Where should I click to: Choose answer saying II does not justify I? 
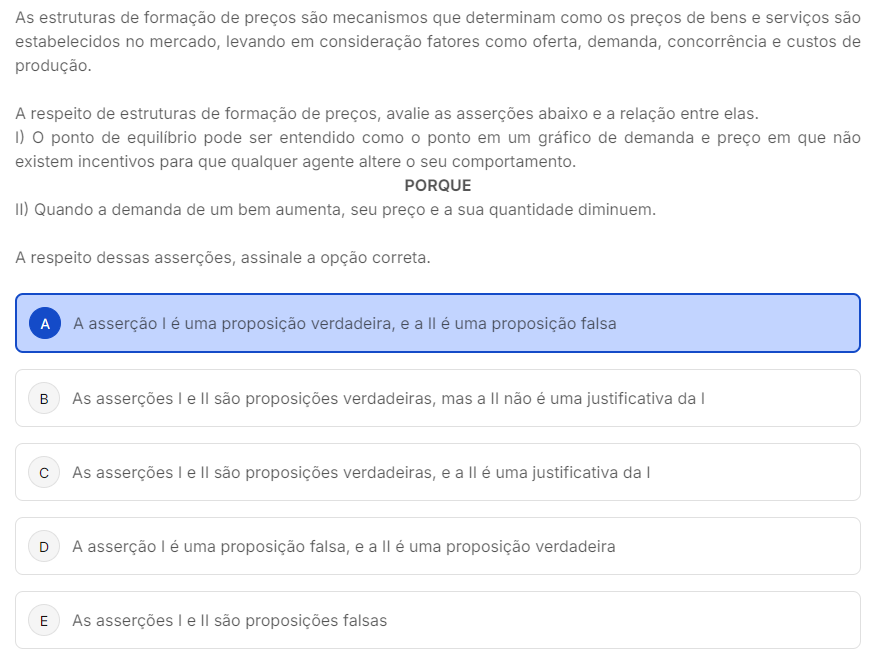[x=388, y=398]
